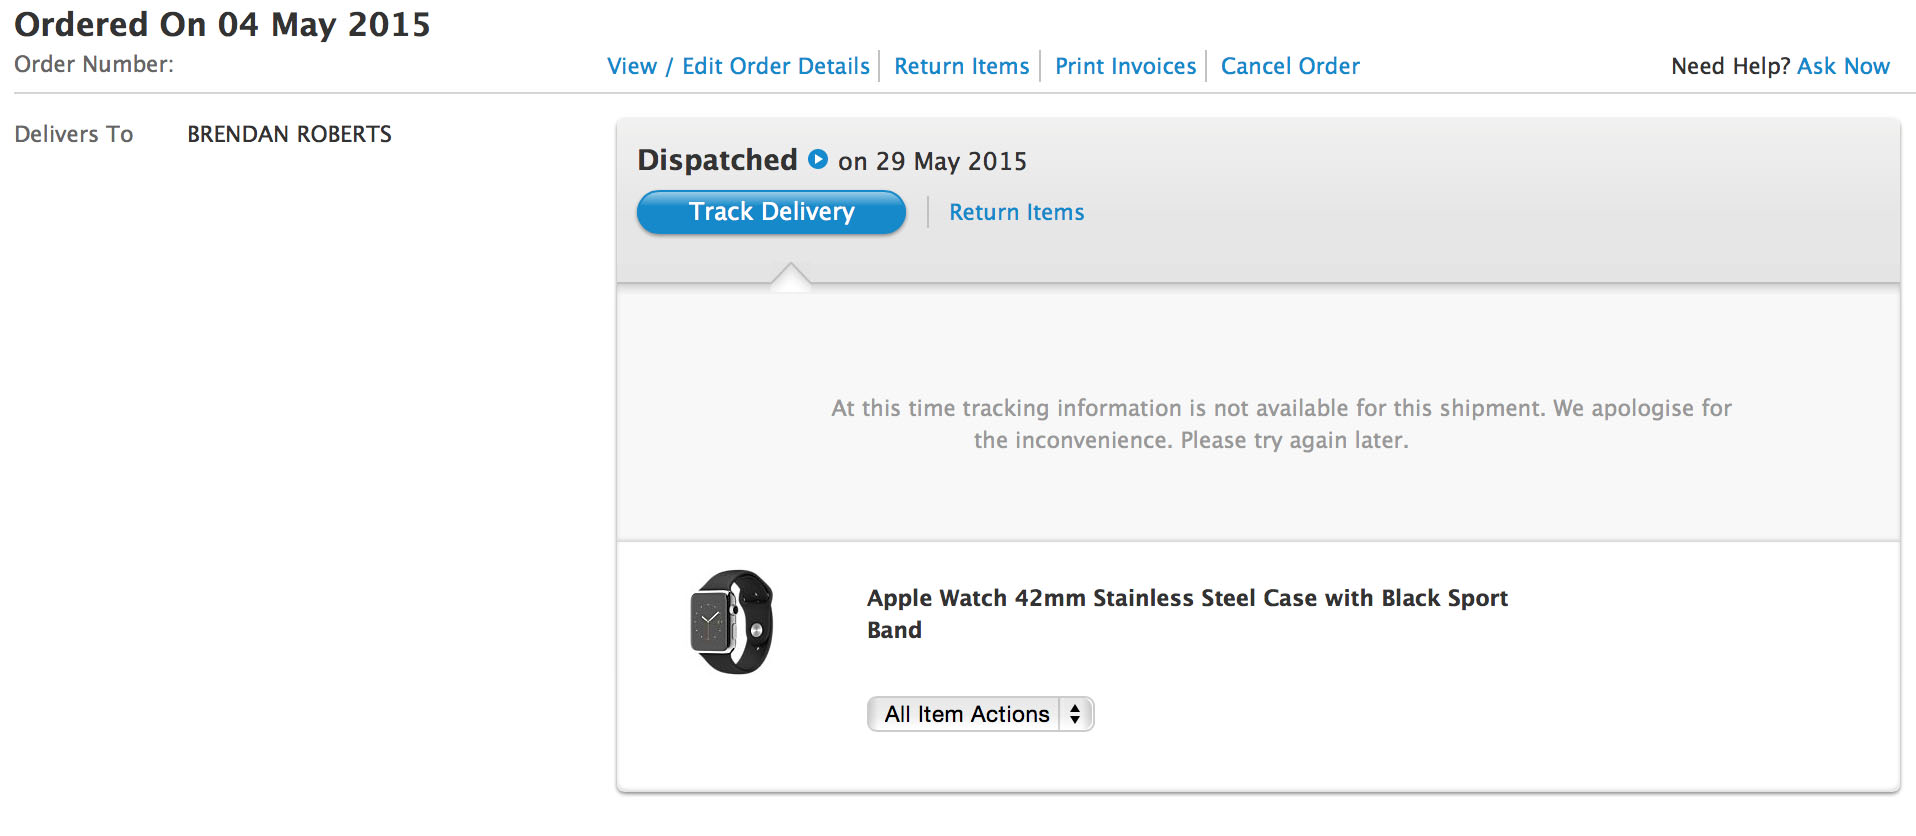1916x836 pixels.
Task: Click the All Item Actions stepper arrows
Action: coord(1075,714)
